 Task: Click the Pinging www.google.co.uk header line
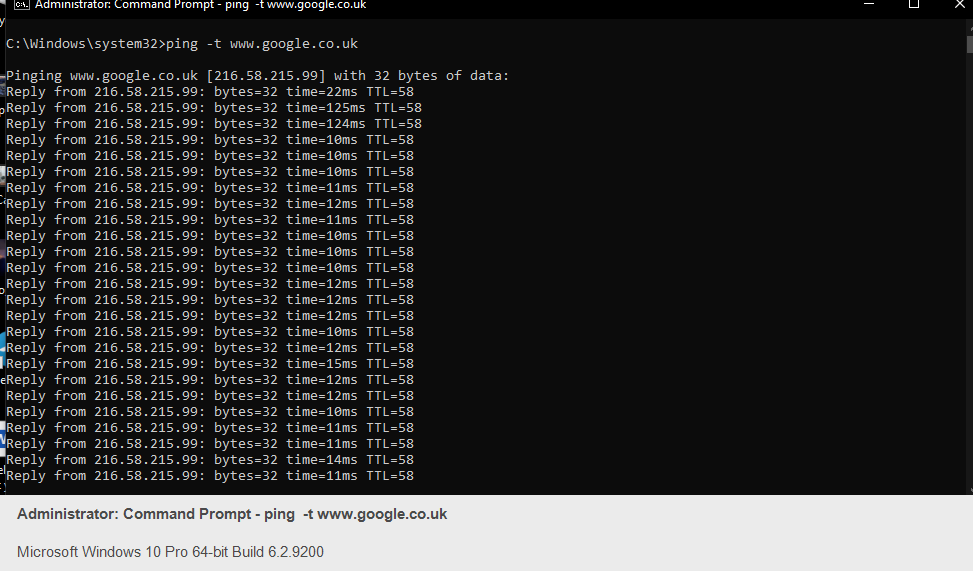pyautogui.click(x=258, y=76)
